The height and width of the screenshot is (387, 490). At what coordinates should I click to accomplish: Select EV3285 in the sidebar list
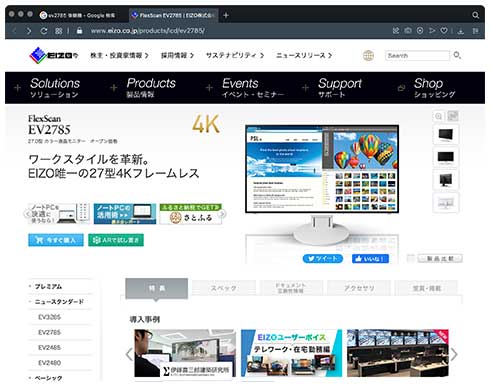[x=49, y=317]
